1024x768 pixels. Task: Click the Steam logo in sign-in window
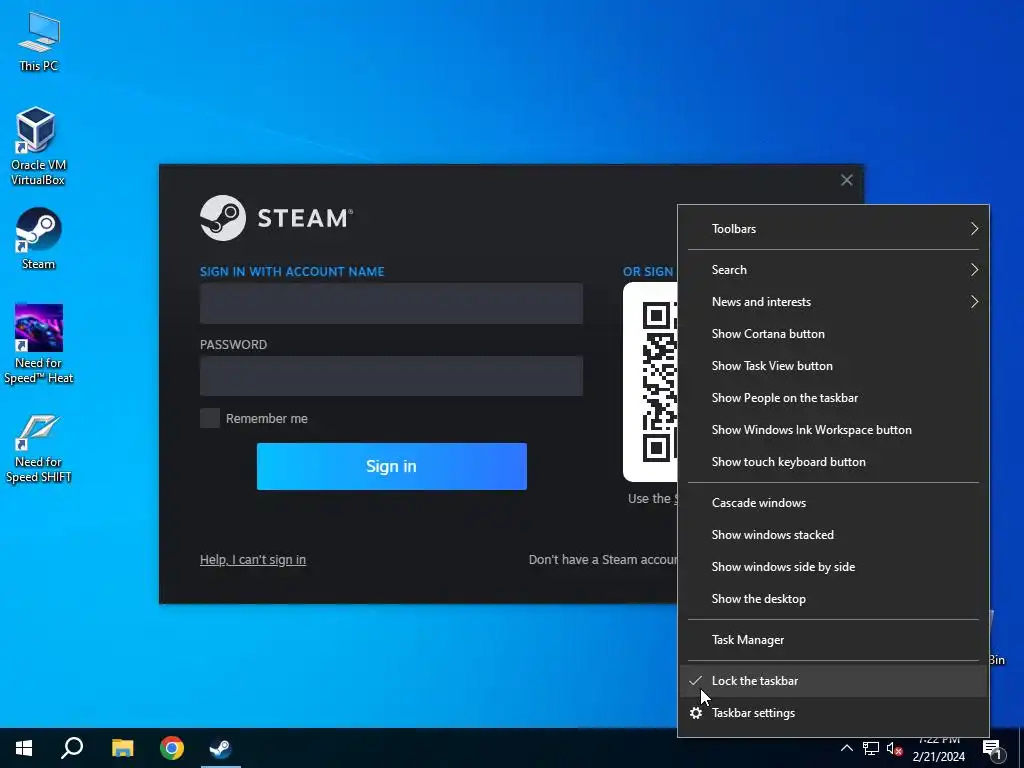[276, 218]
